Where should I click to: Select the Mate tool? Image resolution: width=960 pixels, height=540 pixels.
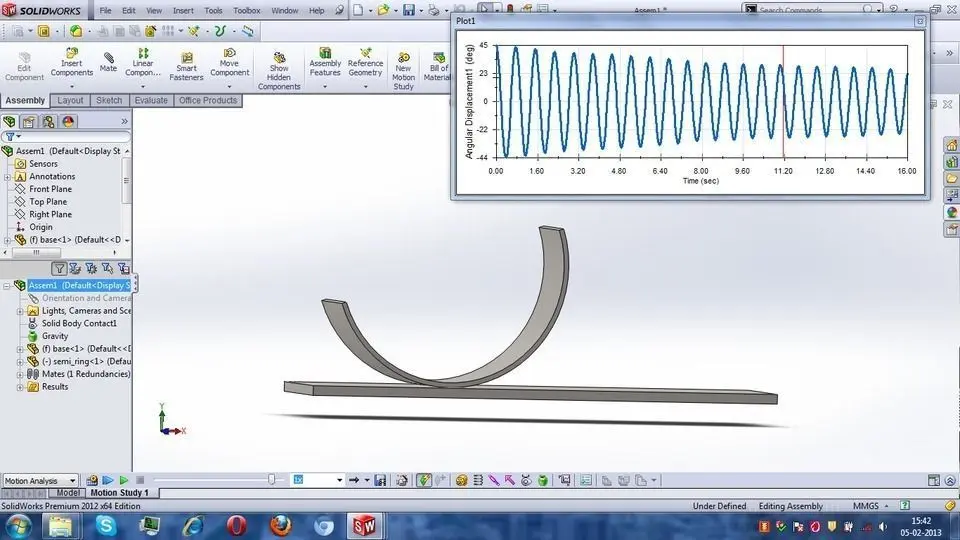(108, 61)
